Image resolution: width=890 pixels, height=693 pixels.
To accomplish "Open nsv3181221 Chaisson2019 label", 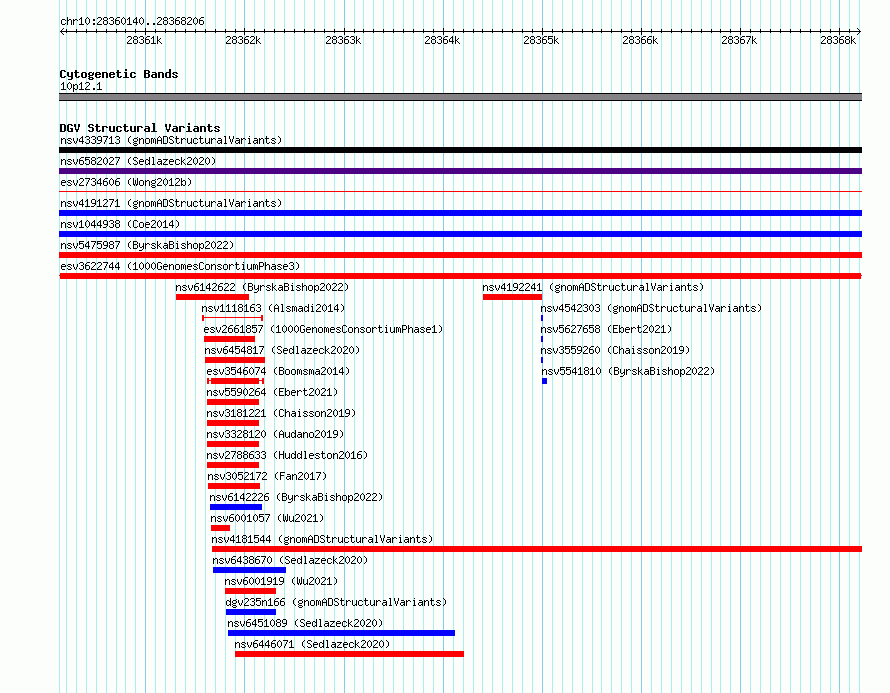I will pyautogui.click(x=281, y=413).
